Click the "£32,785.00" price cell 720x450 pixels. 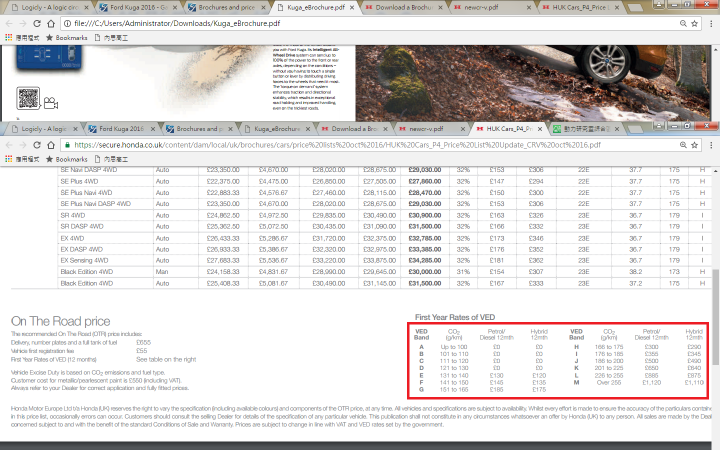[425, 238]
